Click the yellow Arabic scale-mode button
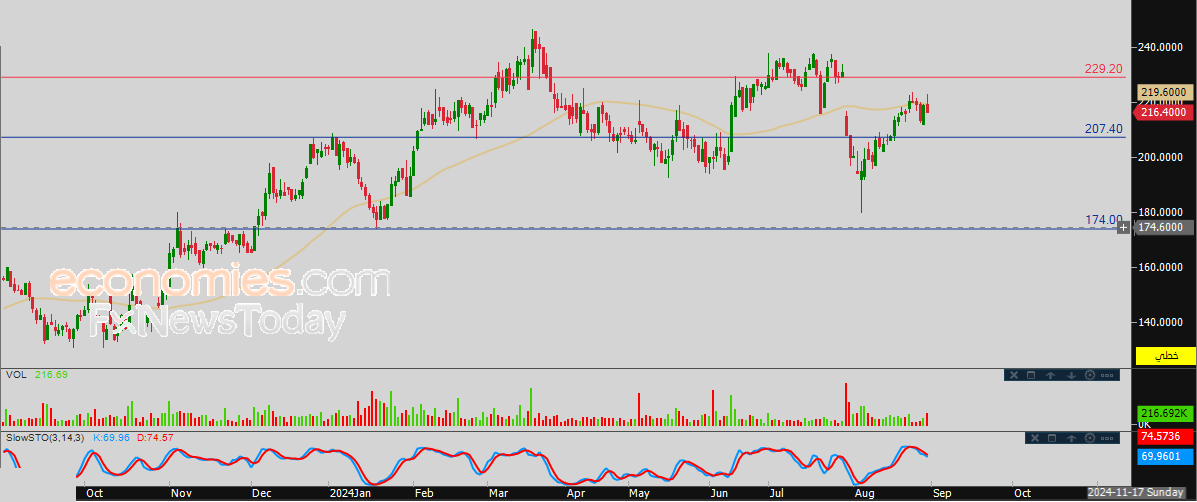The width and height of the screenshot is (1197, 502). coord(1166,356)
